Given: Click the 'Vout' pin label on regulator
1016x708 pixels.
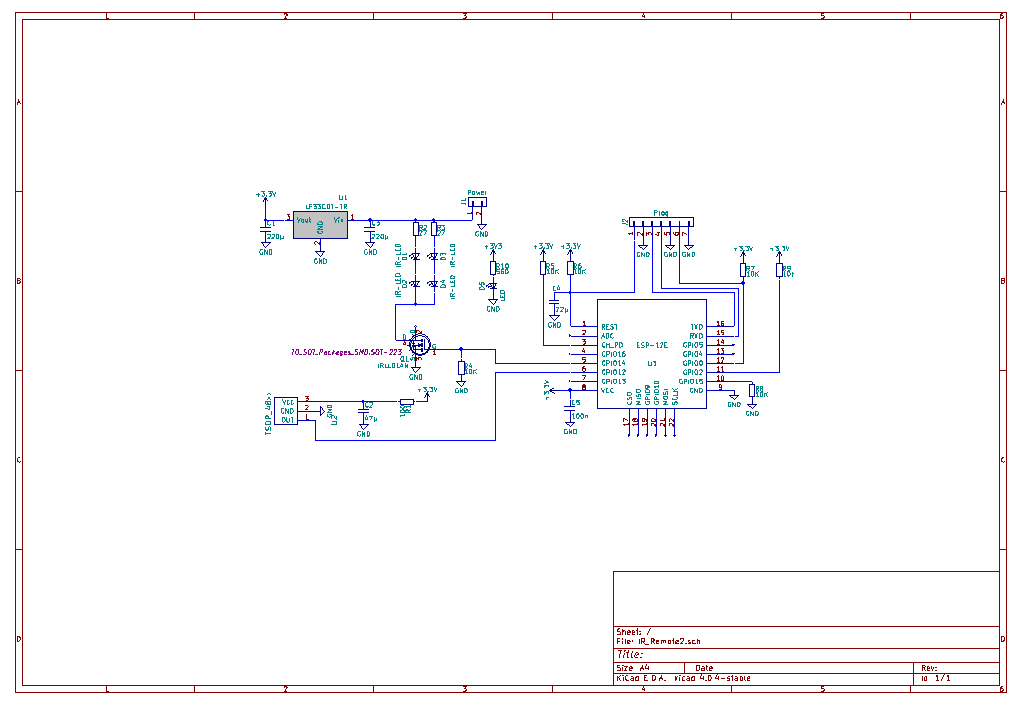Looking at the screenshot, I should click(304, 220).
